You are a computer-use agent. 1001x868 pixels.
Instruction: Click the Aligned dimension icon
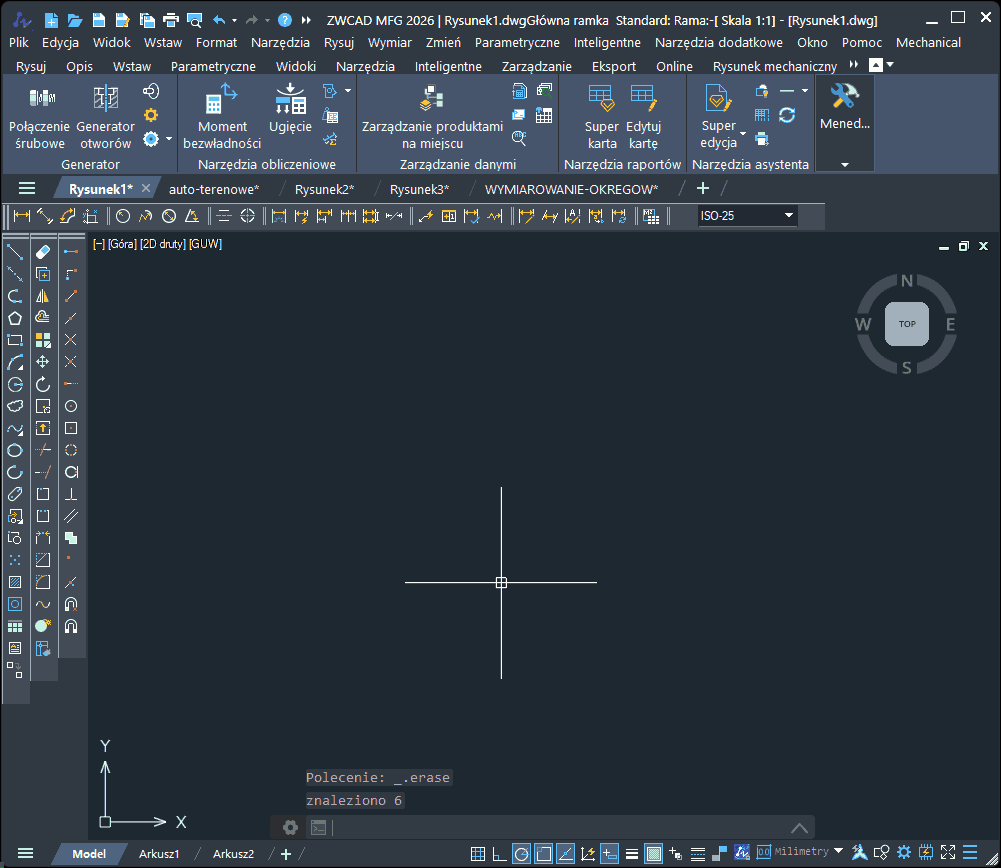[x=45, y=216]
